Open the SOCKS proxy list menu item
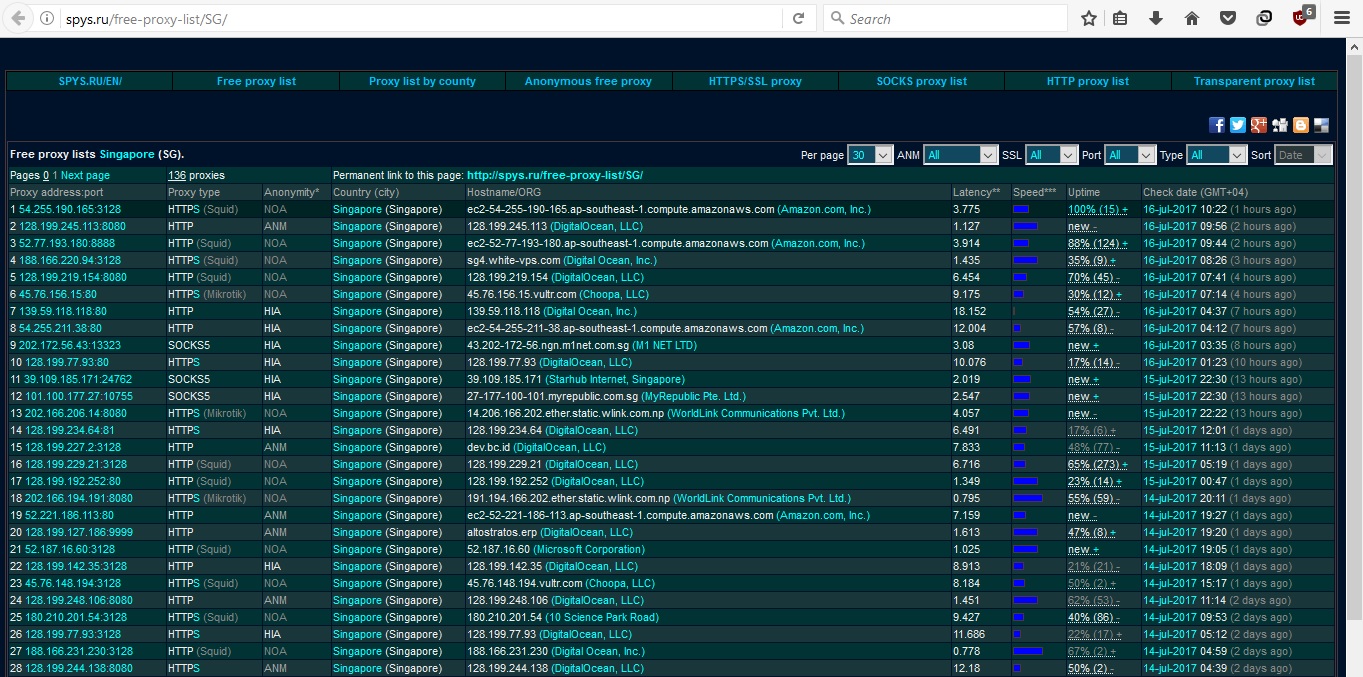 (x=921, y=81)
